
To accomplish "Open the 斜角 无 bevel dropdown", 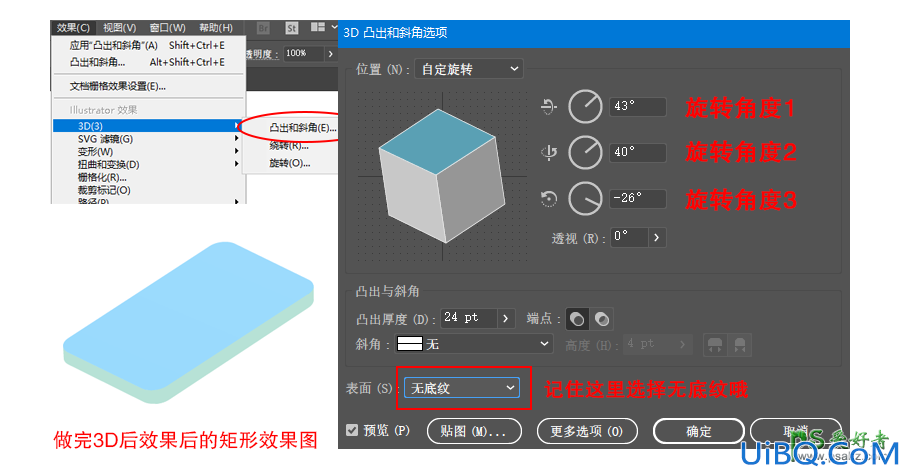I will coord(474,344).
